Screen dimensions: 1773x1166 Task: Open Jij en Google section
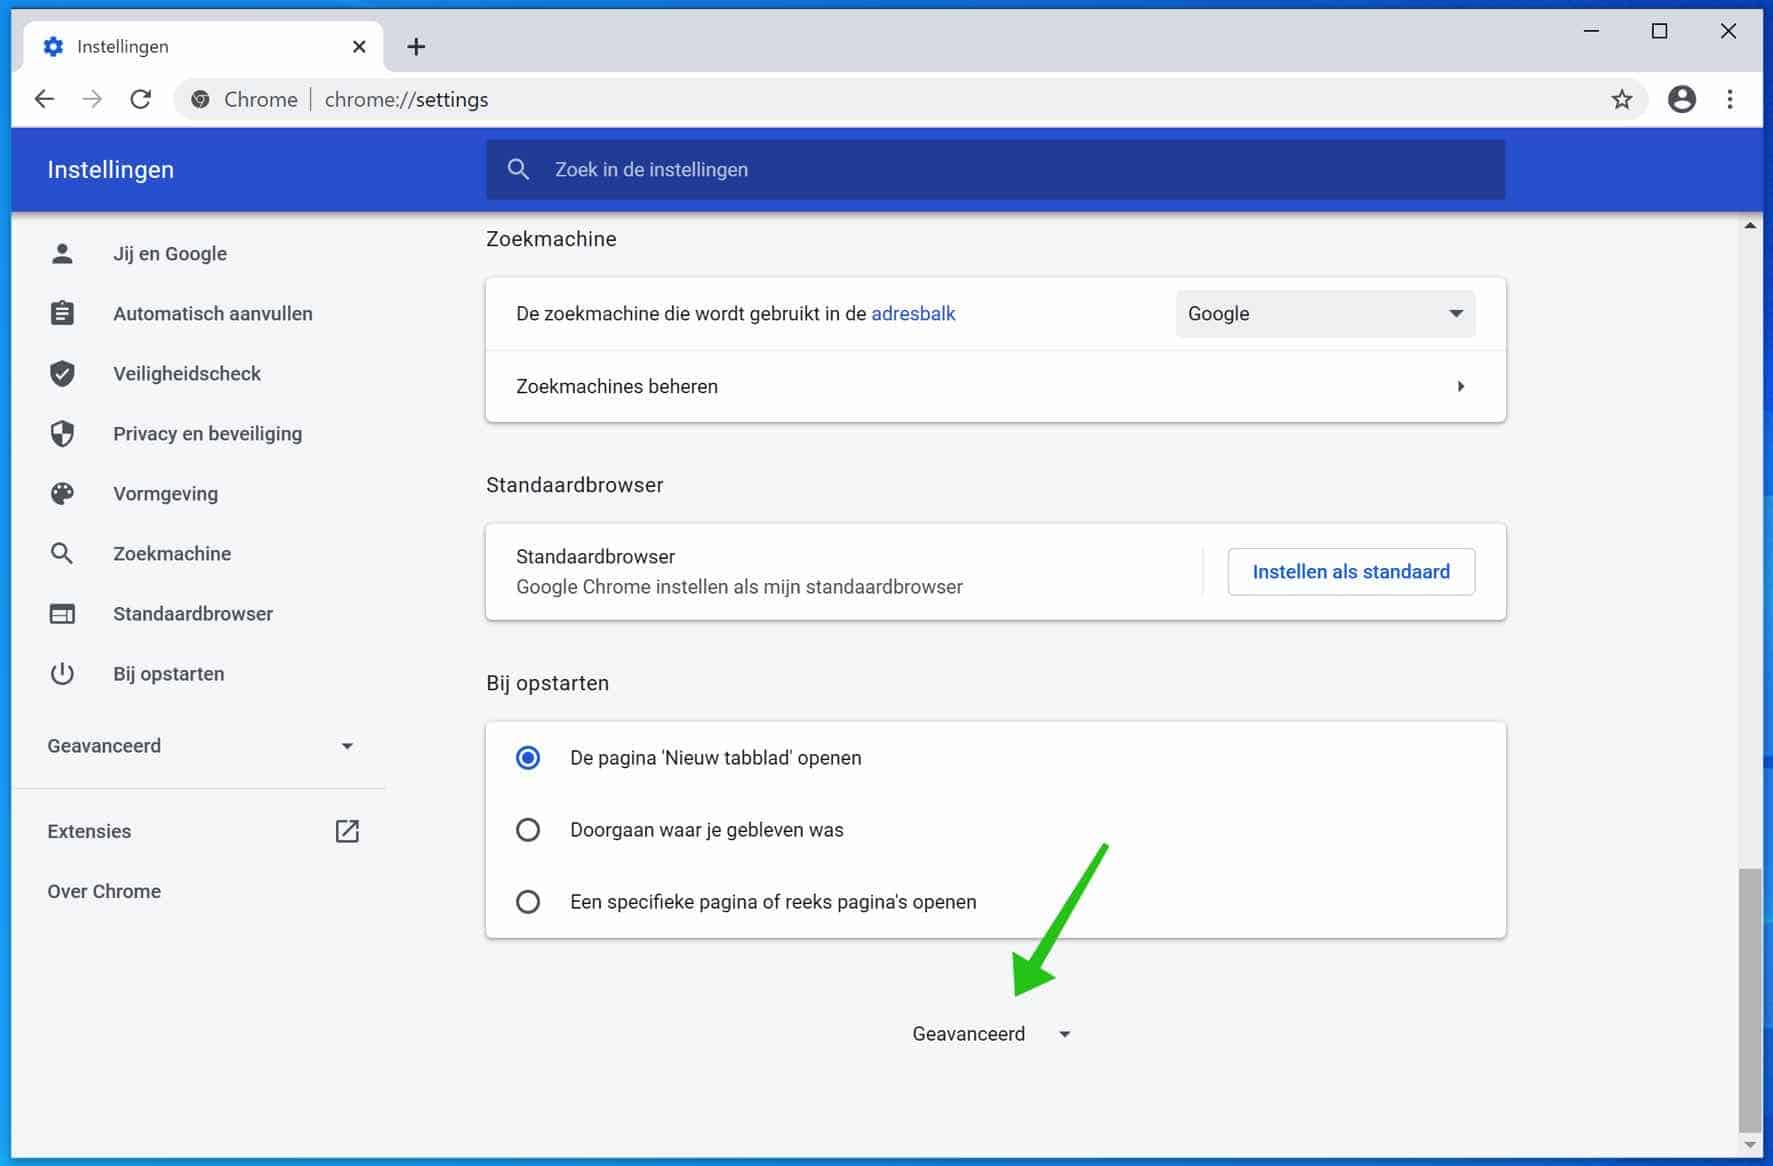[170, 254]
